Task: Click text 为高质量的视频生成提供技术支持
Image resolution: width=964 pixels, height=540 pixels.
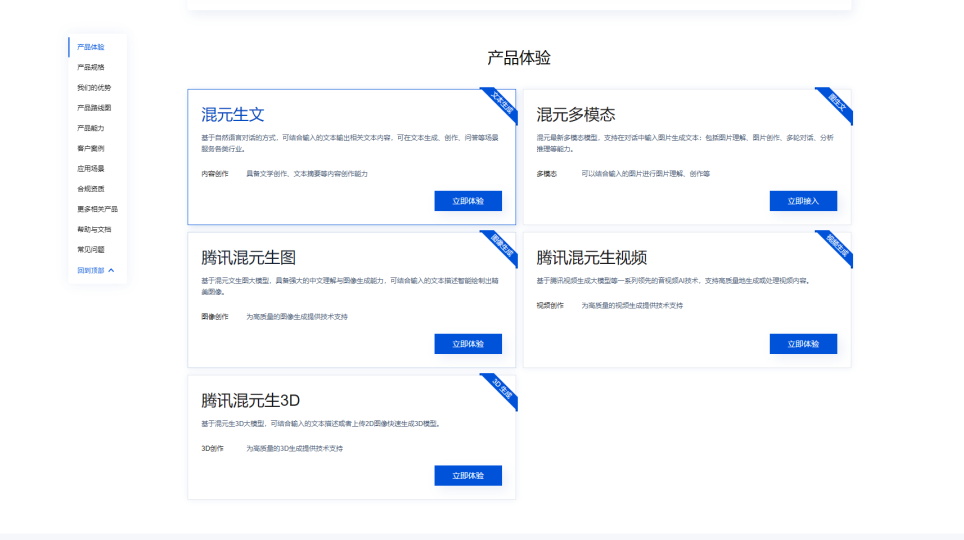Action: pyautogui.click(x=632, y=306)
